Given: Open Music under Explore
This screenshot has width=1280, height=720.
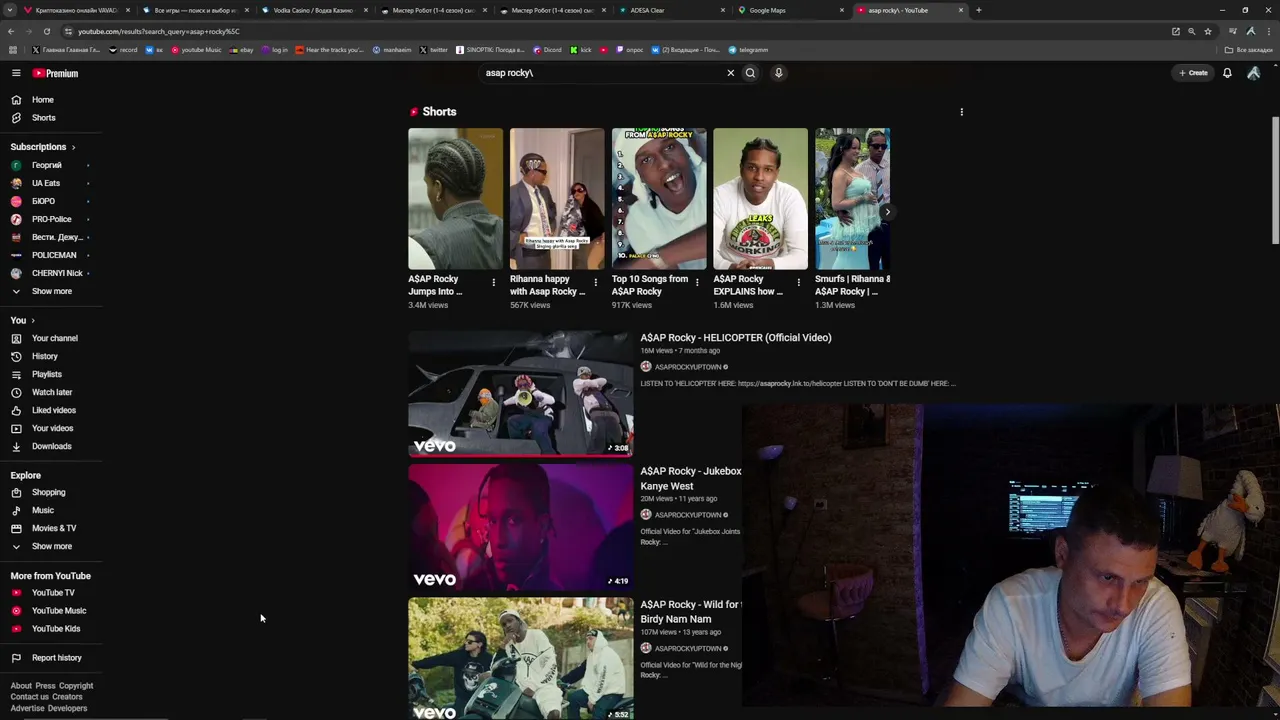Looking at the screenshot, I should coord(42,510).
